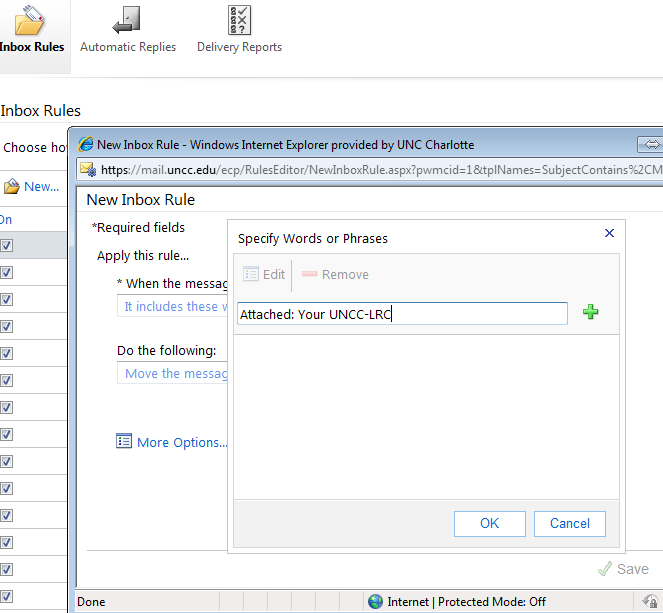Click the More Options list icon

pos(124,441)
